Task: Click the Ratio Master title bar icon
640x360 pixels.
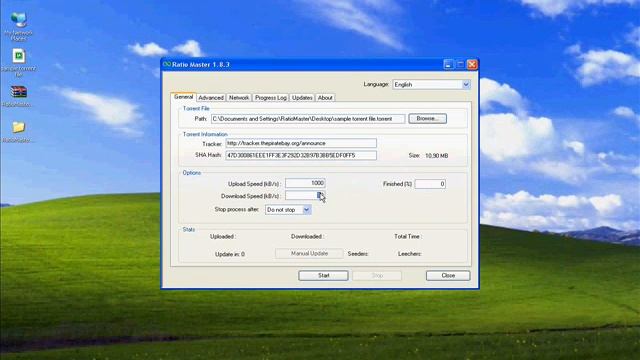Action: [x=167, y=64]
